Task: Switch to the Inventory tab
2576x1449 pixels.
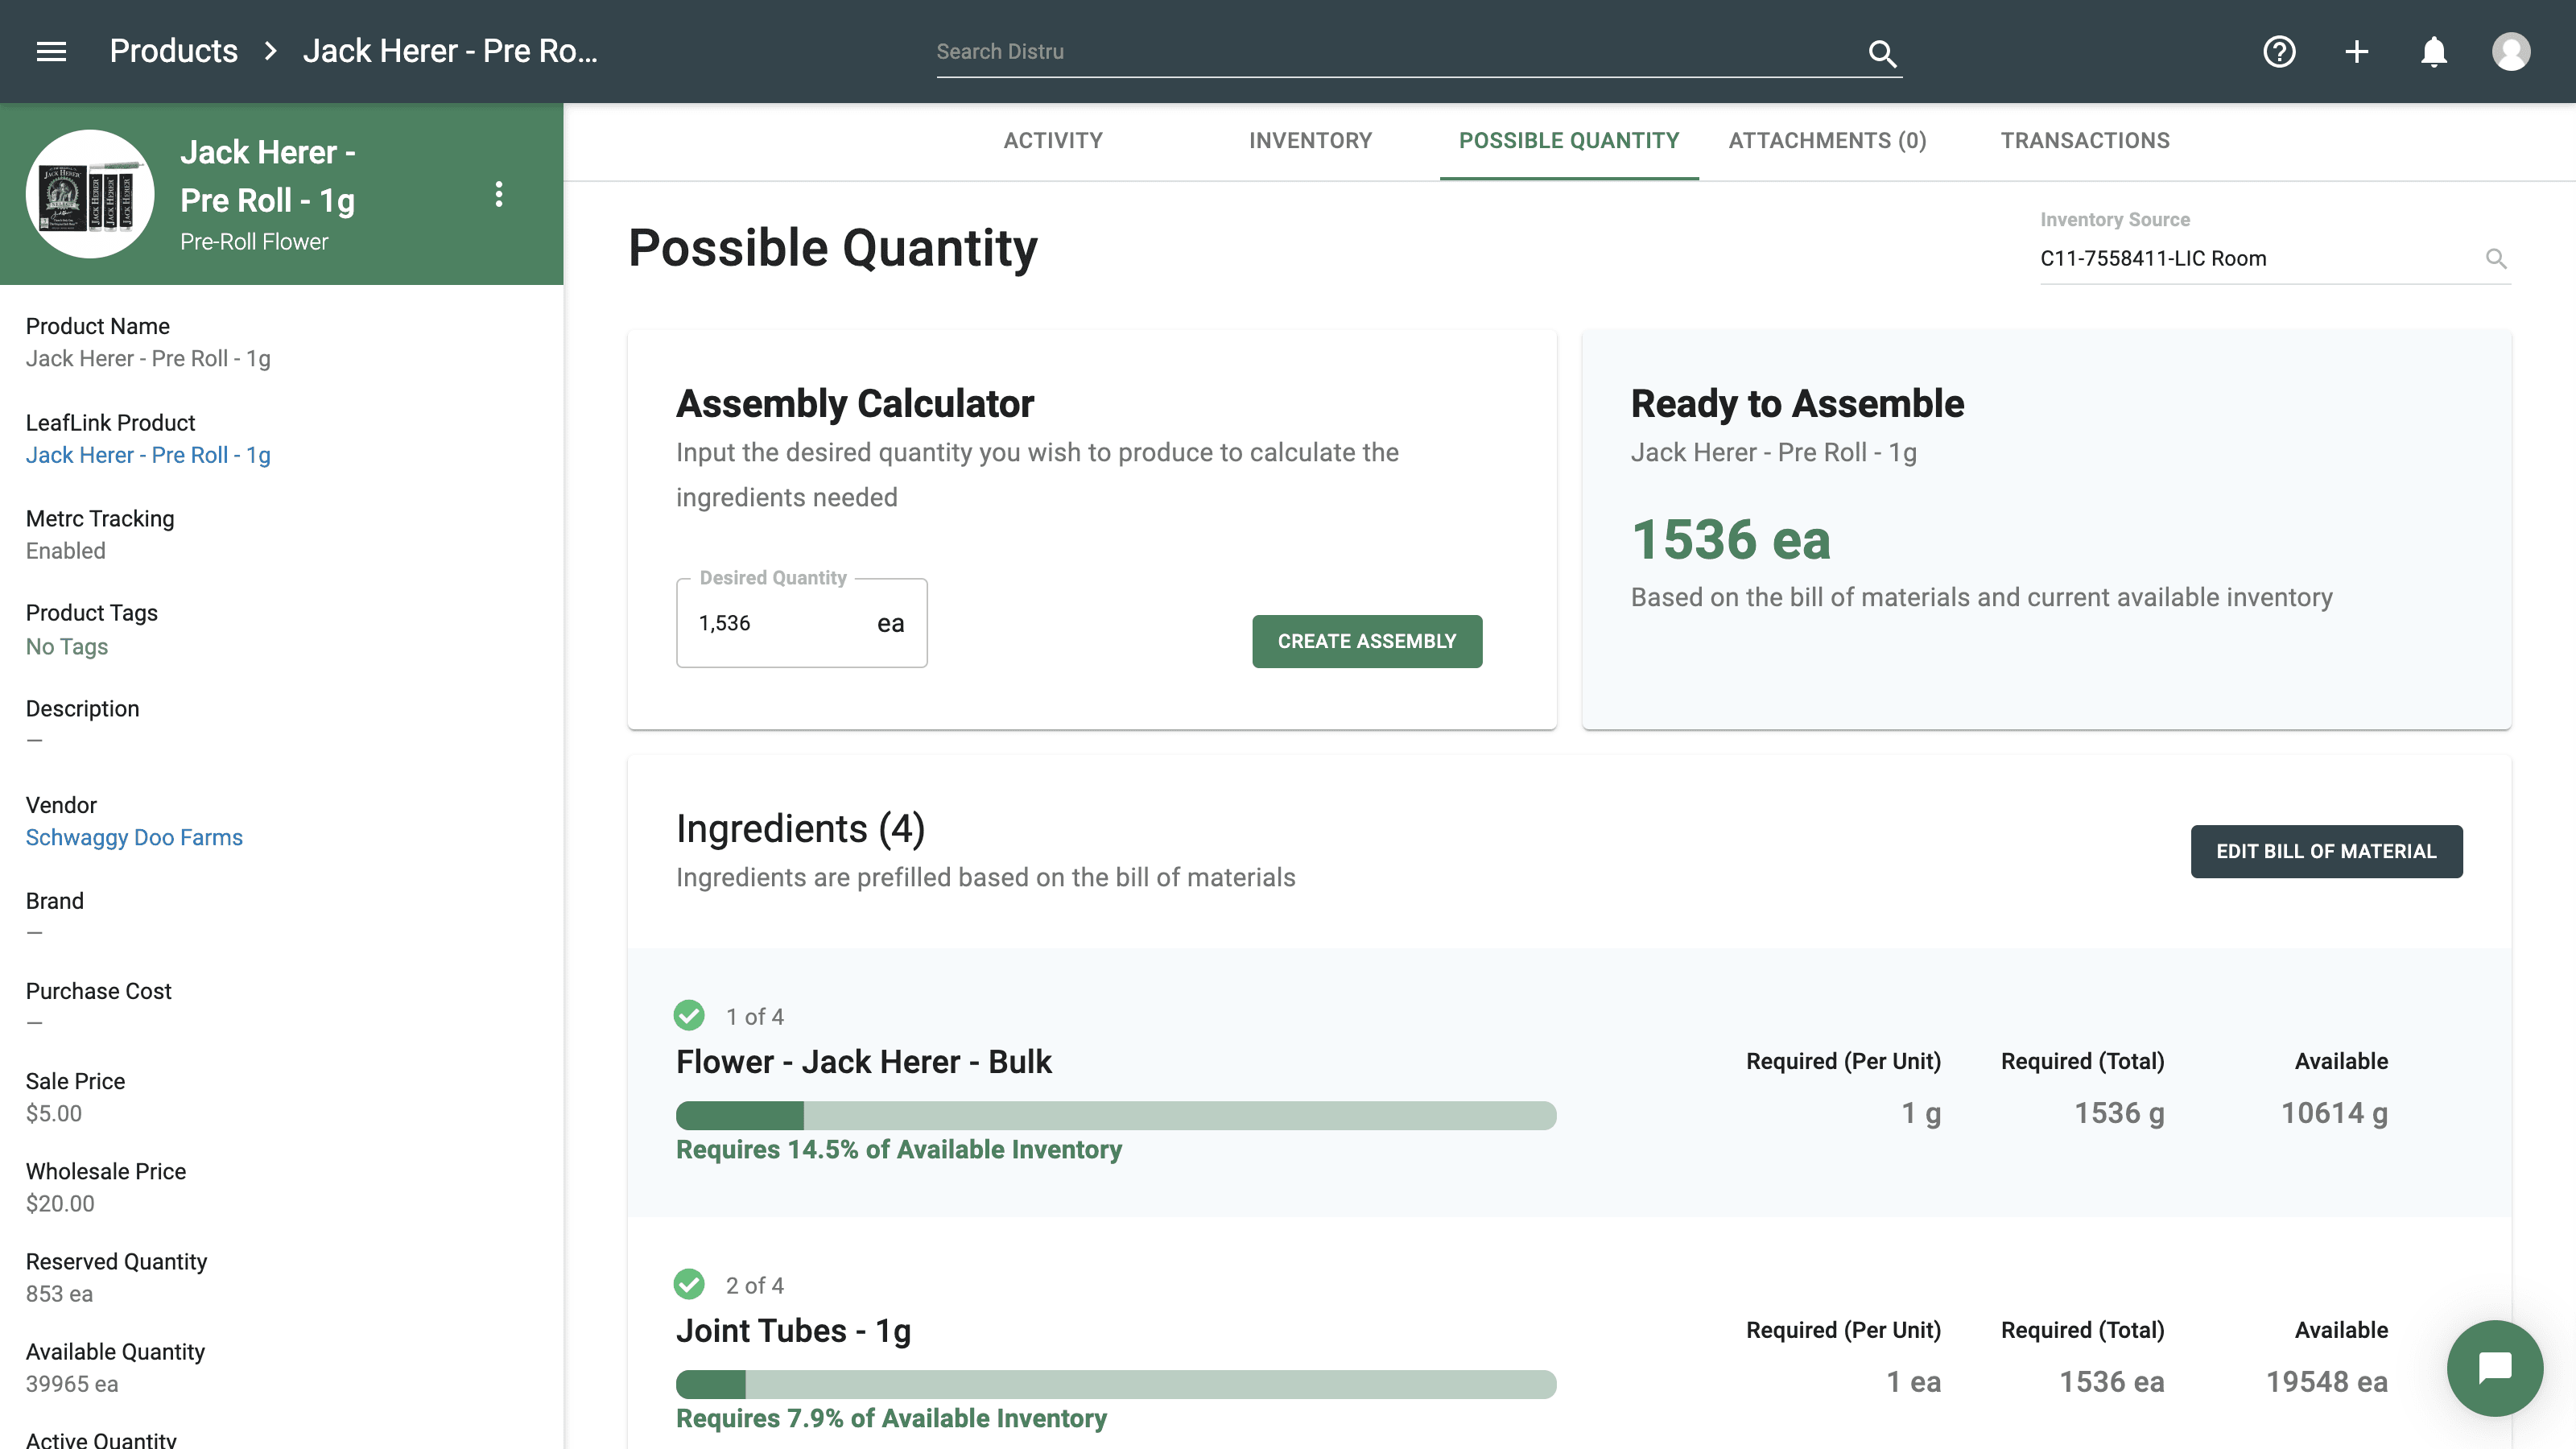Action: point(1310,141)
